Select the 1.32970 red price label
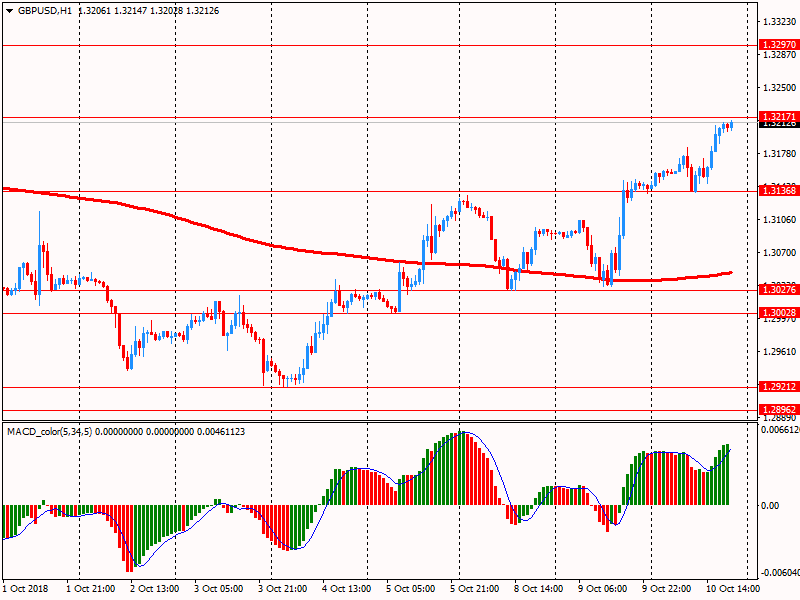The height and width of the screenshot is (600, 800). 778,45
